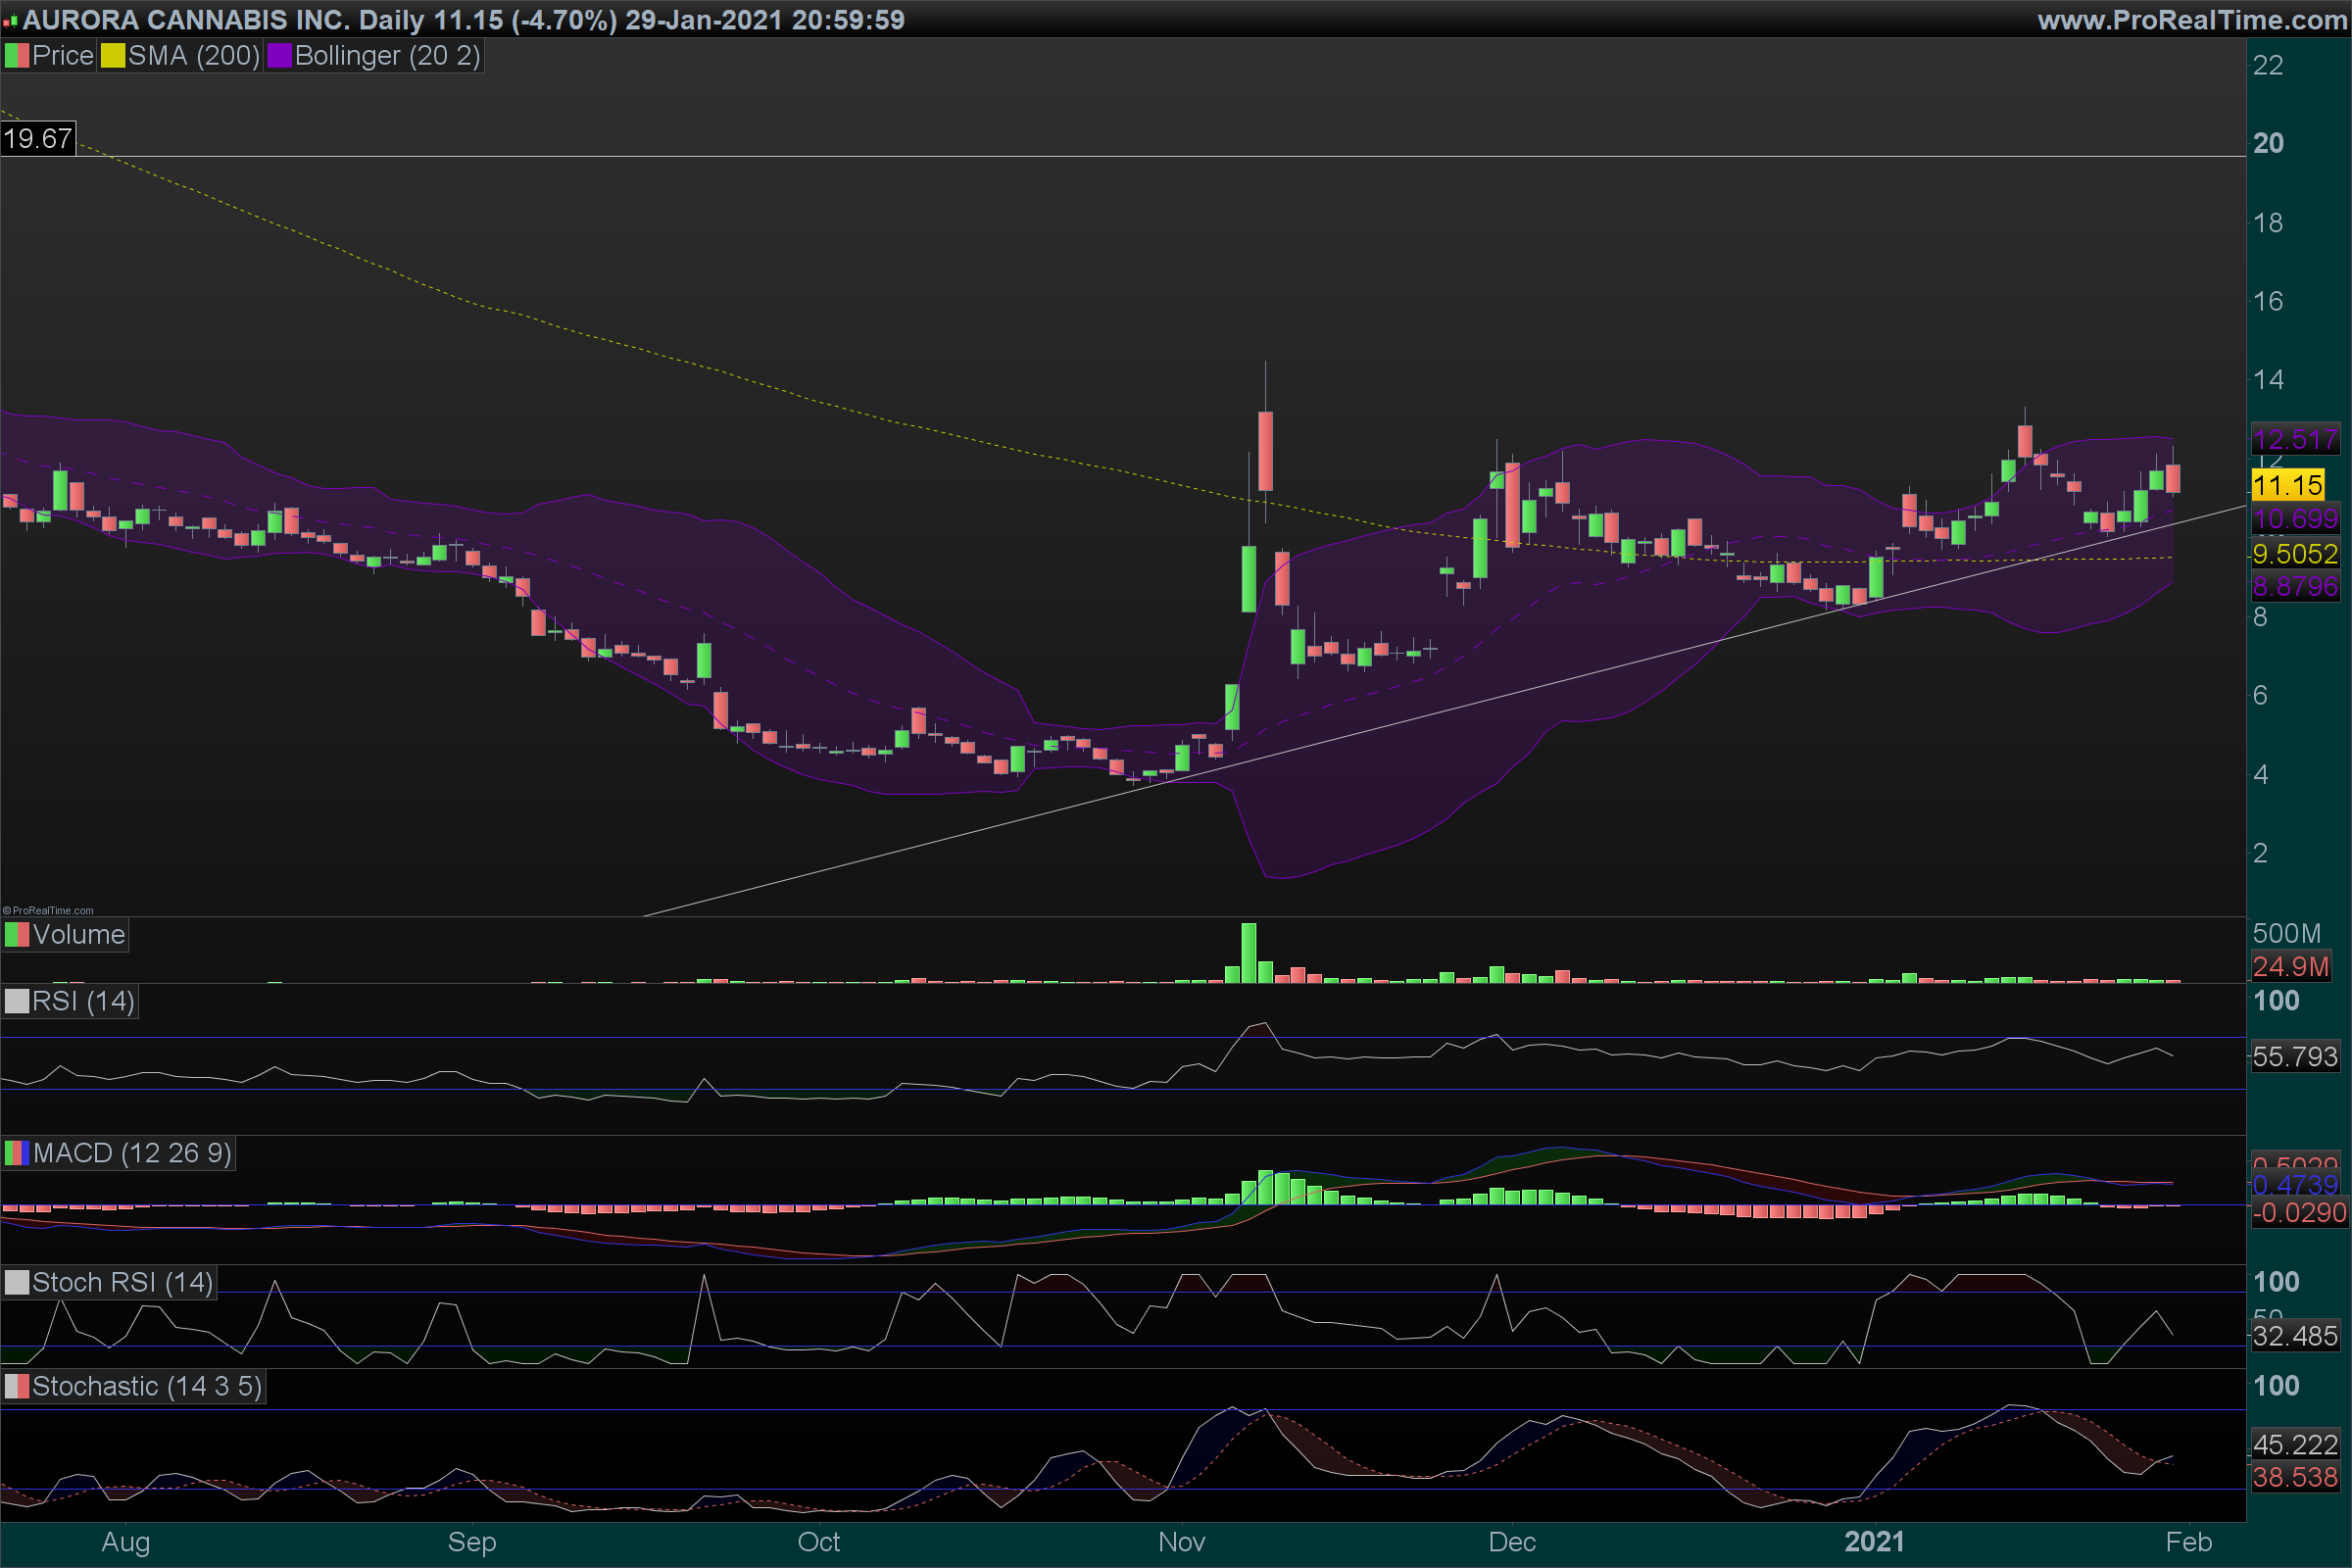The width and height of the screenshot is (2352, 1568).
Task: Click the yellow 11.15 current price label
Action: 2287,486
